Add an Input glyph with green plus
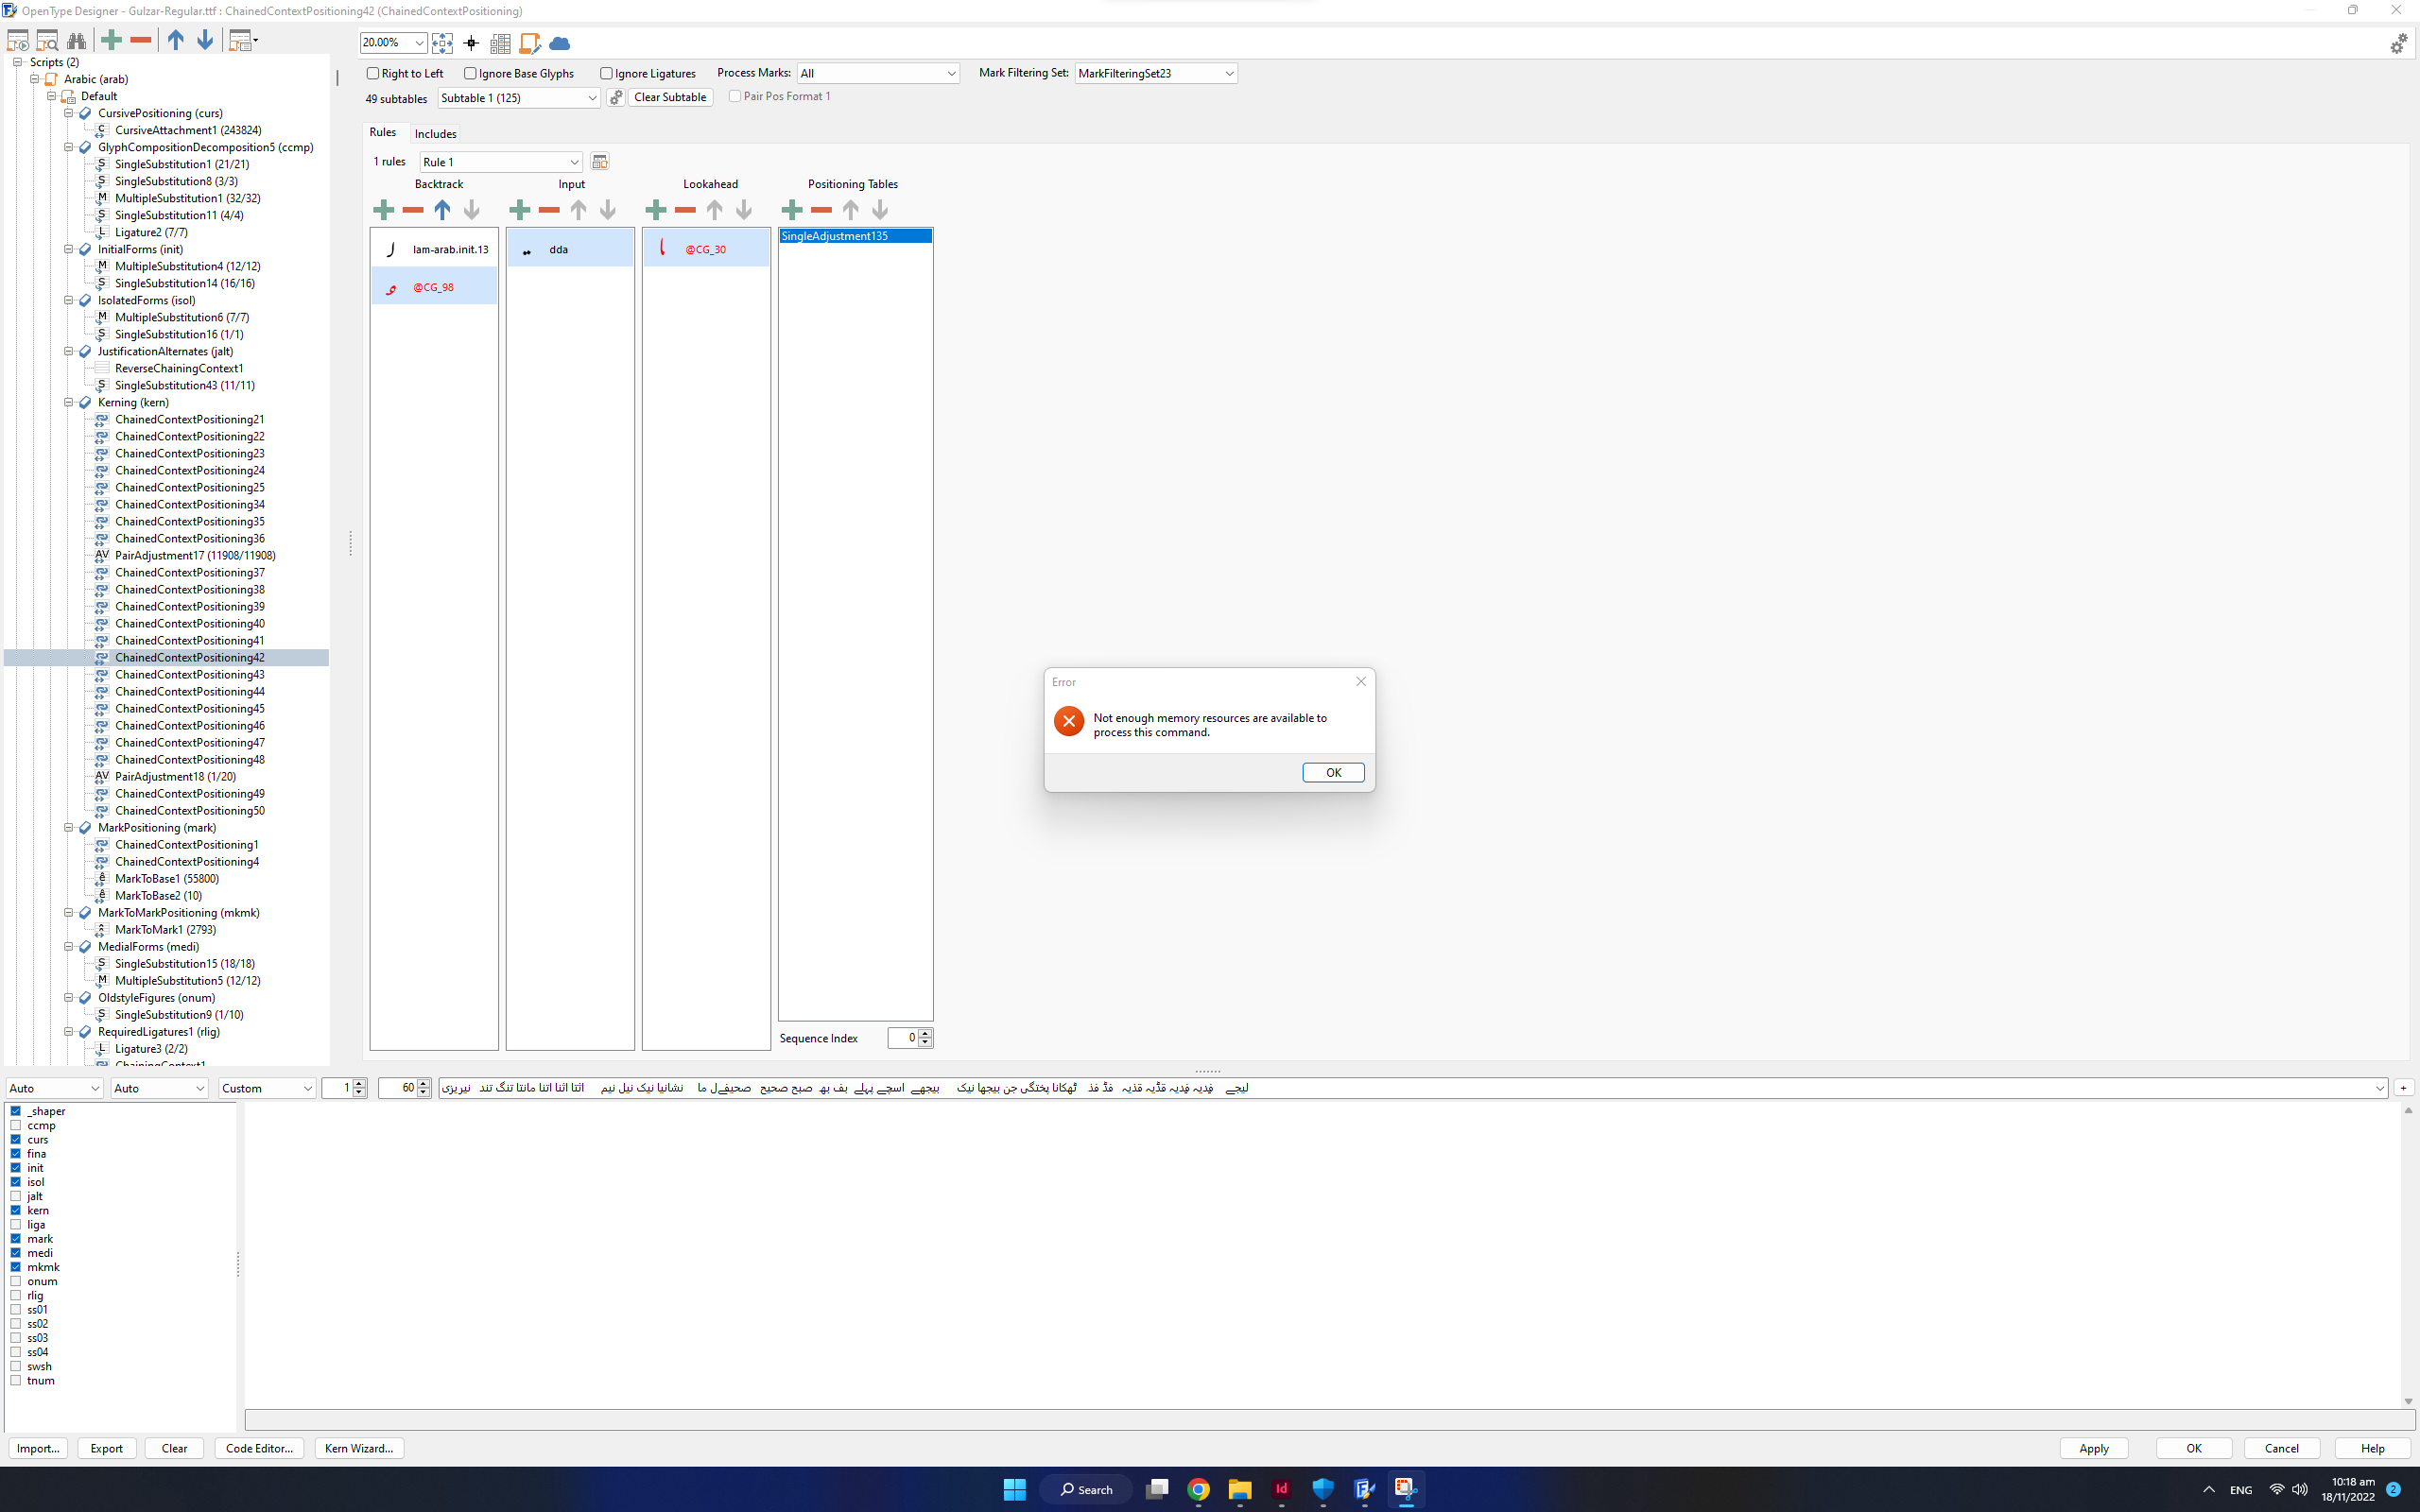 point(519,210)
